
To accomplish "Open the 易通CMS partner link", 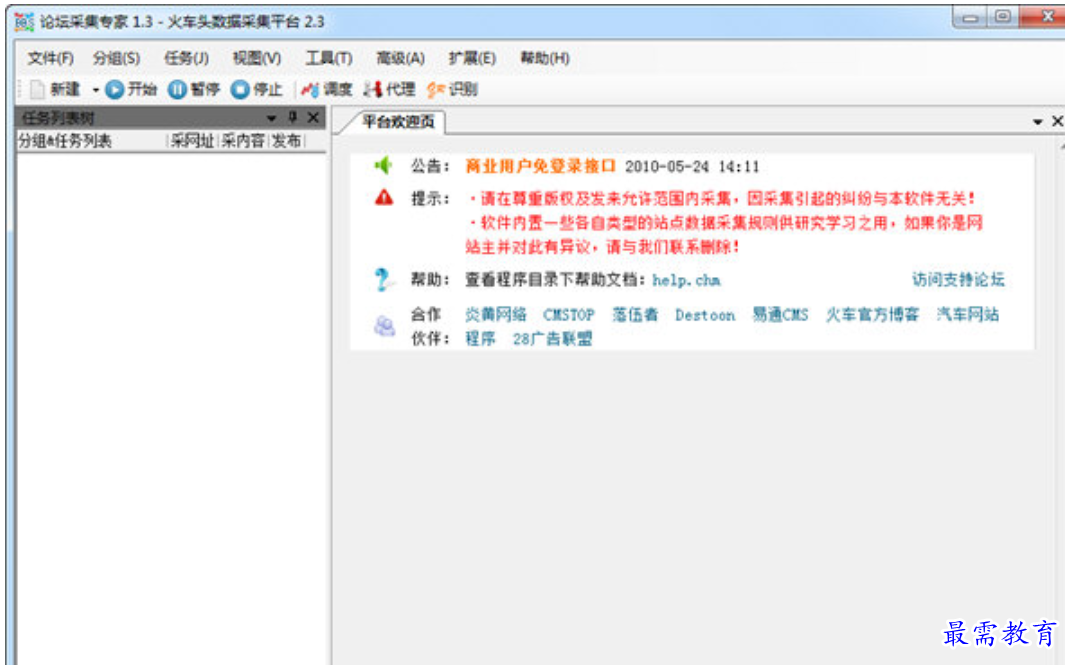I will pos(780,314).
